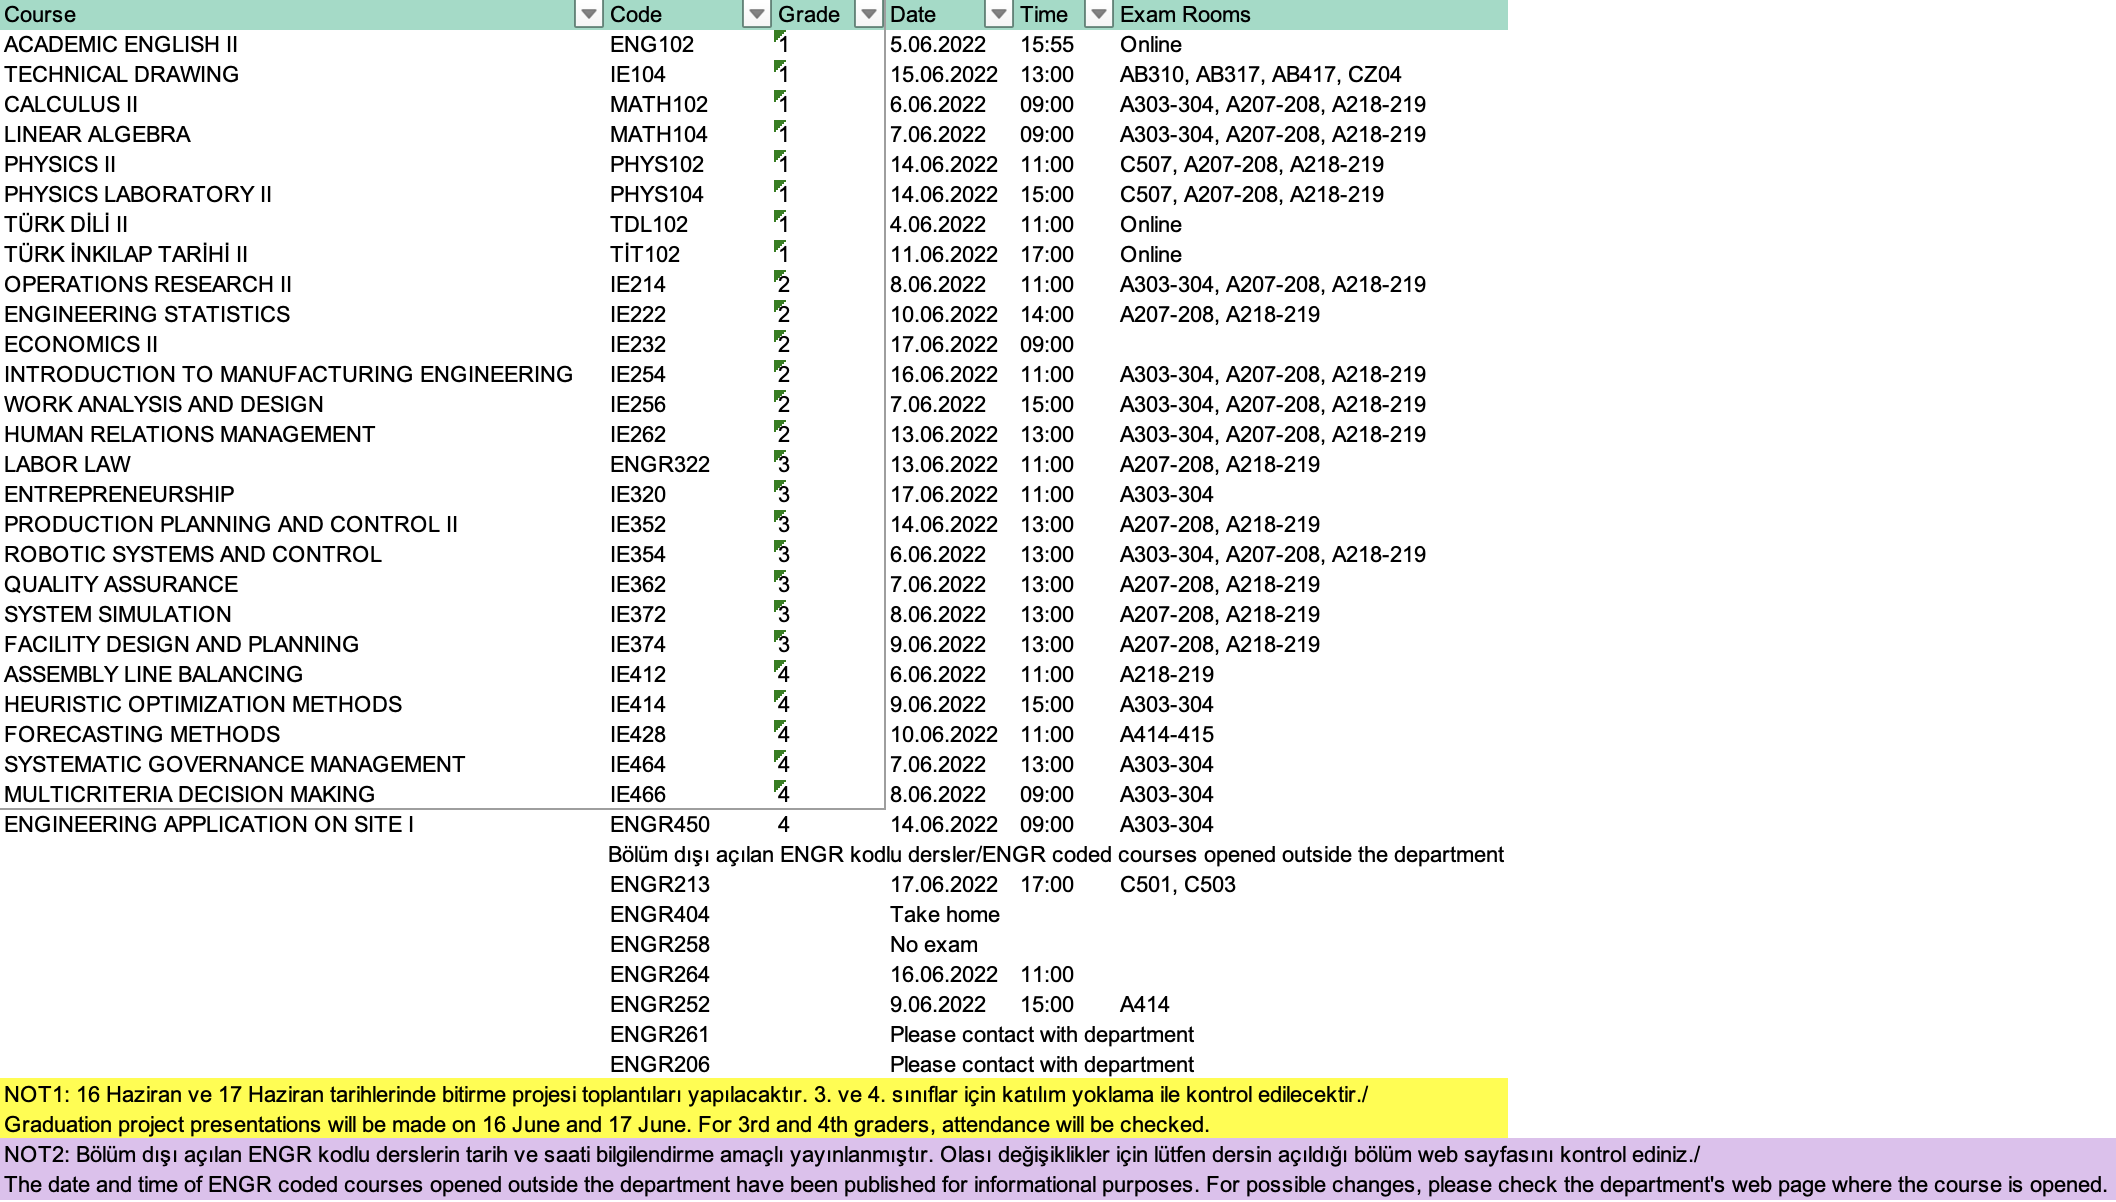Open the Grade column filter dropdown
The width and height of the screenshot is (2116, 1202).
(x=868, y=14)
